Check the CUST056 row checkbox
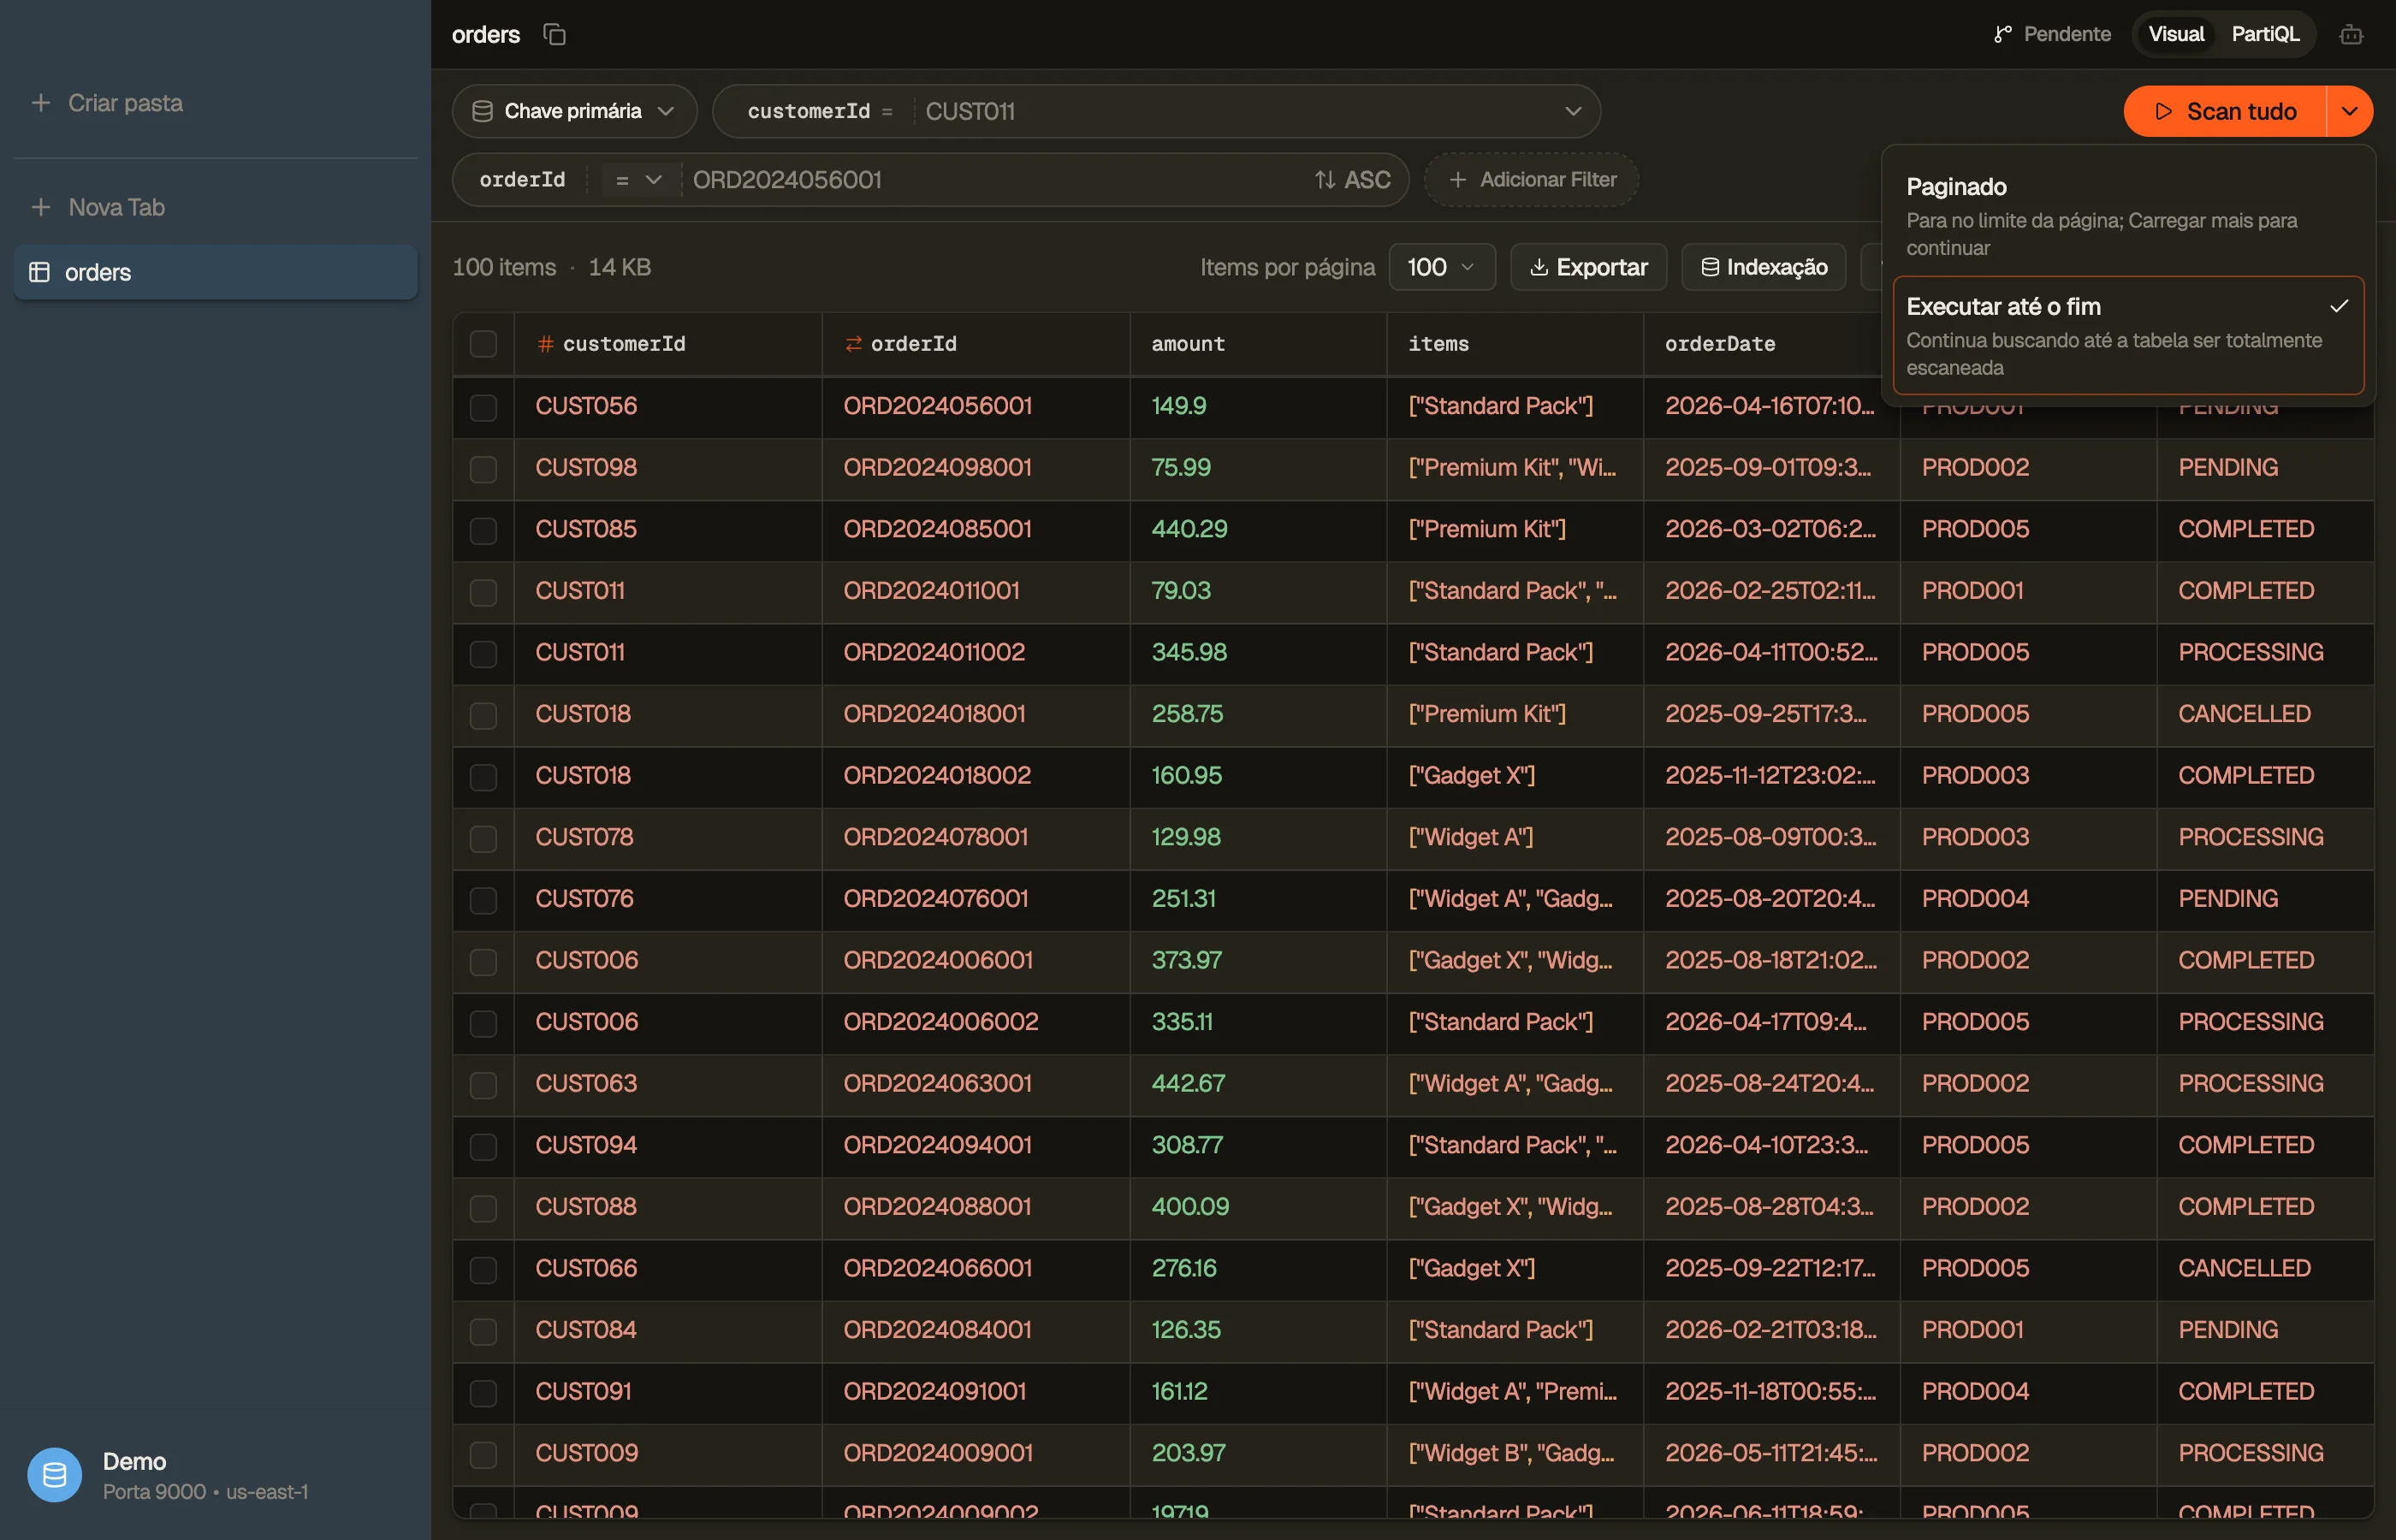Image resolution: width=2396 pixels, height=1540 pixels. click(483, 407)
